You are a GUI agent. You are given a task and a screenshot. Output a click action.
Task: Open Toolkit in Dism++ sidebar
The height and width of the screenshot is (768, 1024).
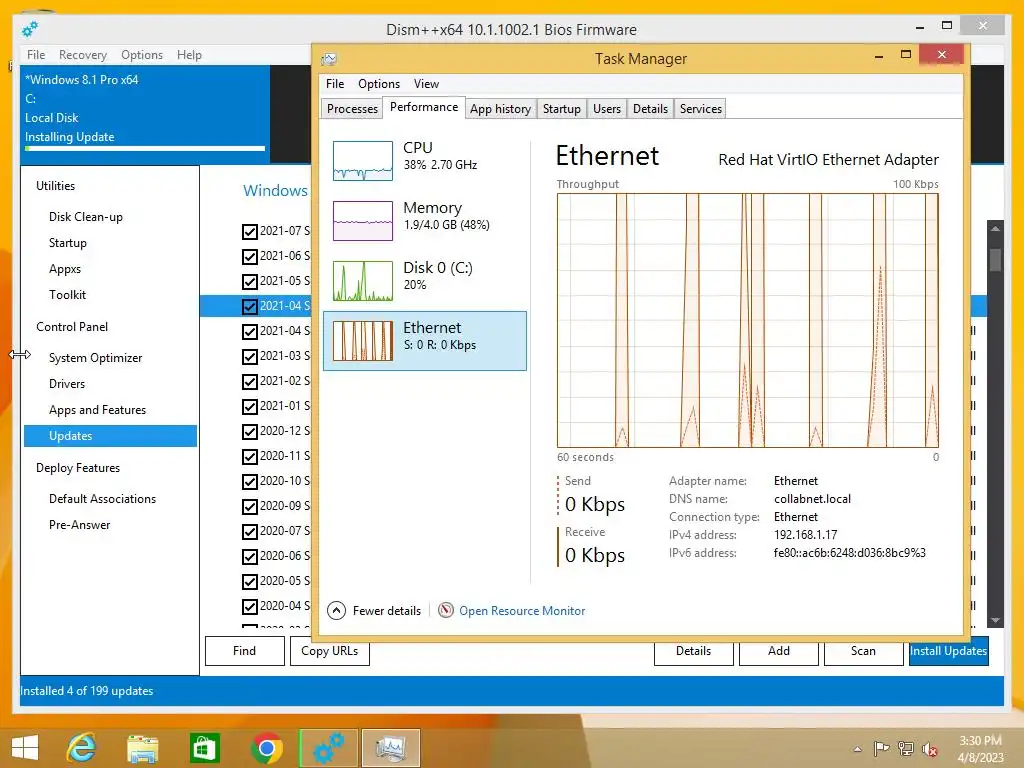67,295
